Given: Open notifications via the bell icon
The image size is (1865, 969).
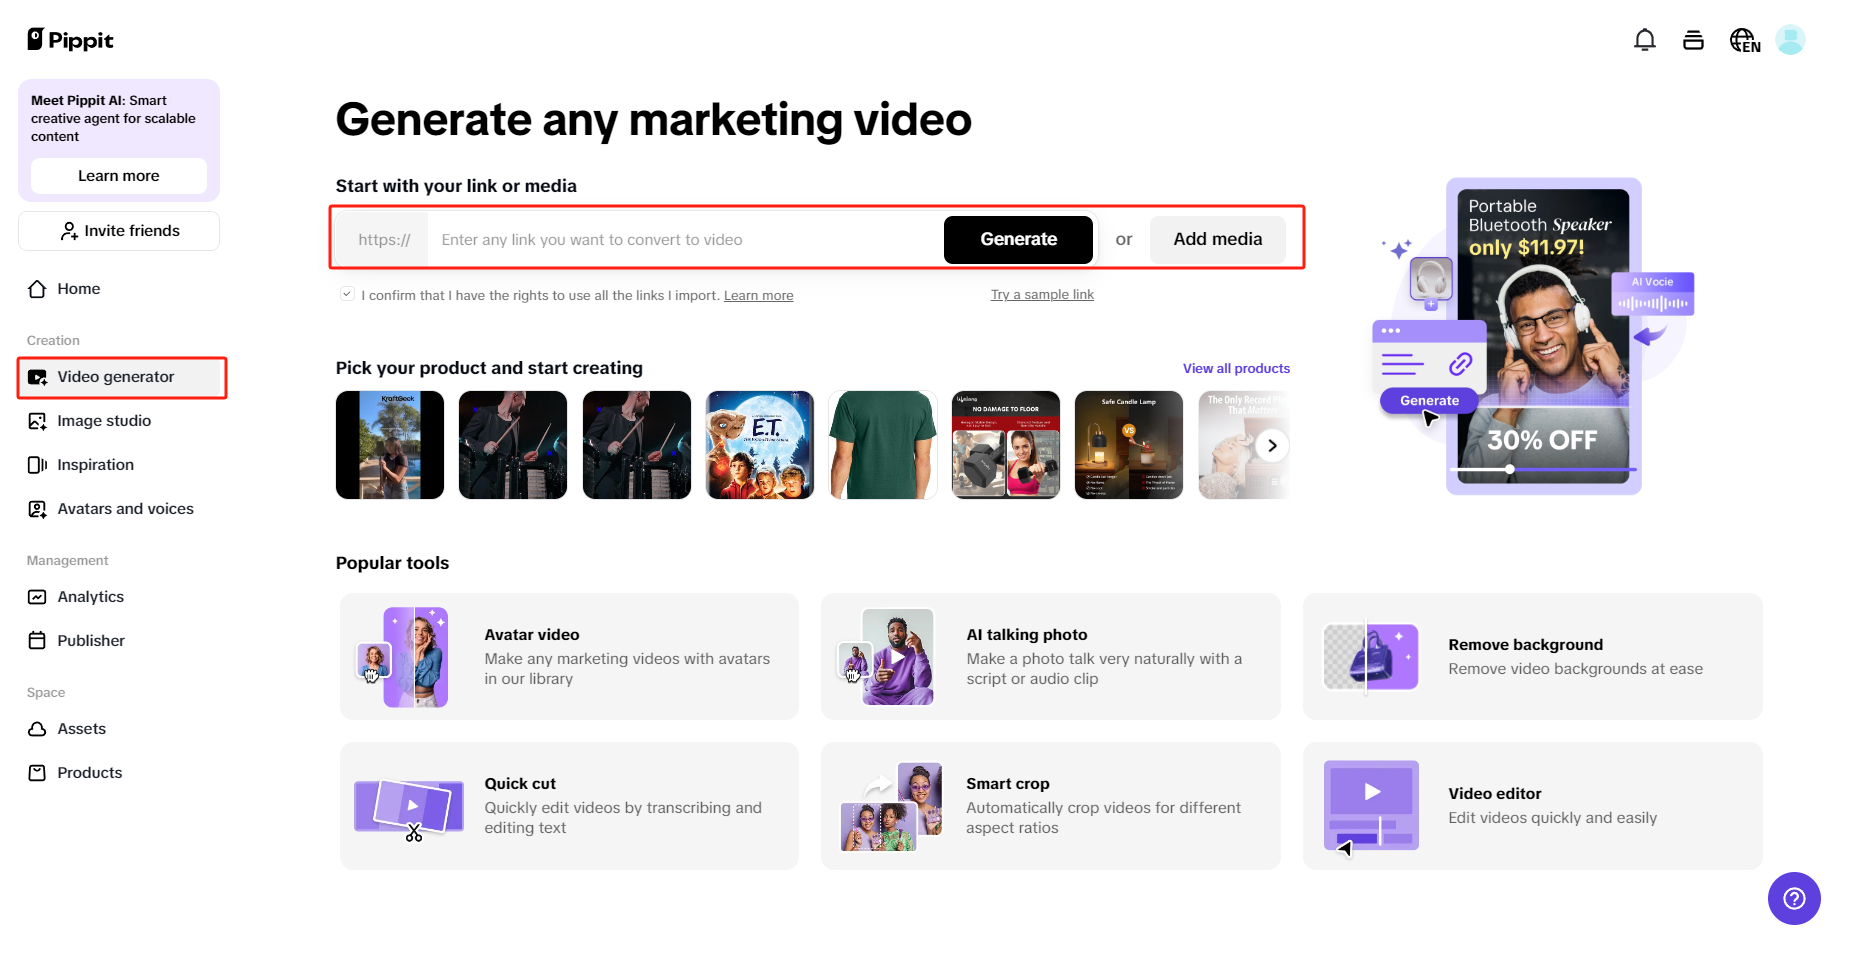Looking at the screenshot, I should pos(1643,39).
